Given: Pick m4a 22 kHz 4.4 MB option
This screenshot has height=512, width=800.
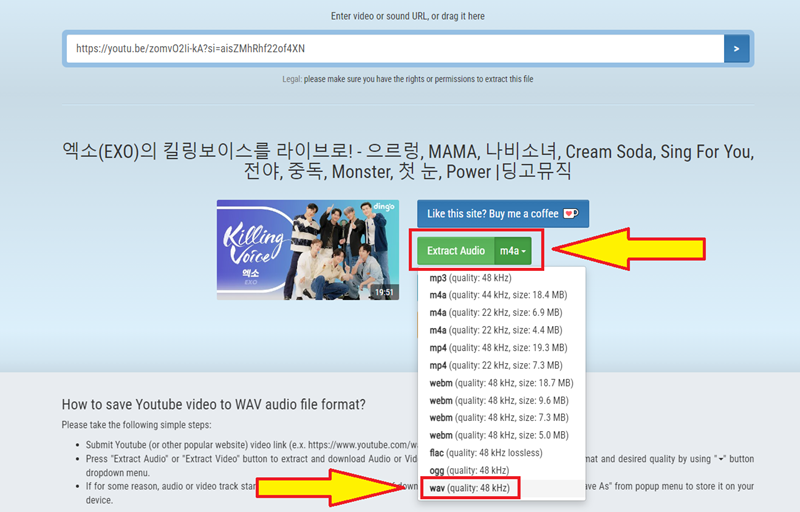Looking at the screenshot, I should coord(494,330).
